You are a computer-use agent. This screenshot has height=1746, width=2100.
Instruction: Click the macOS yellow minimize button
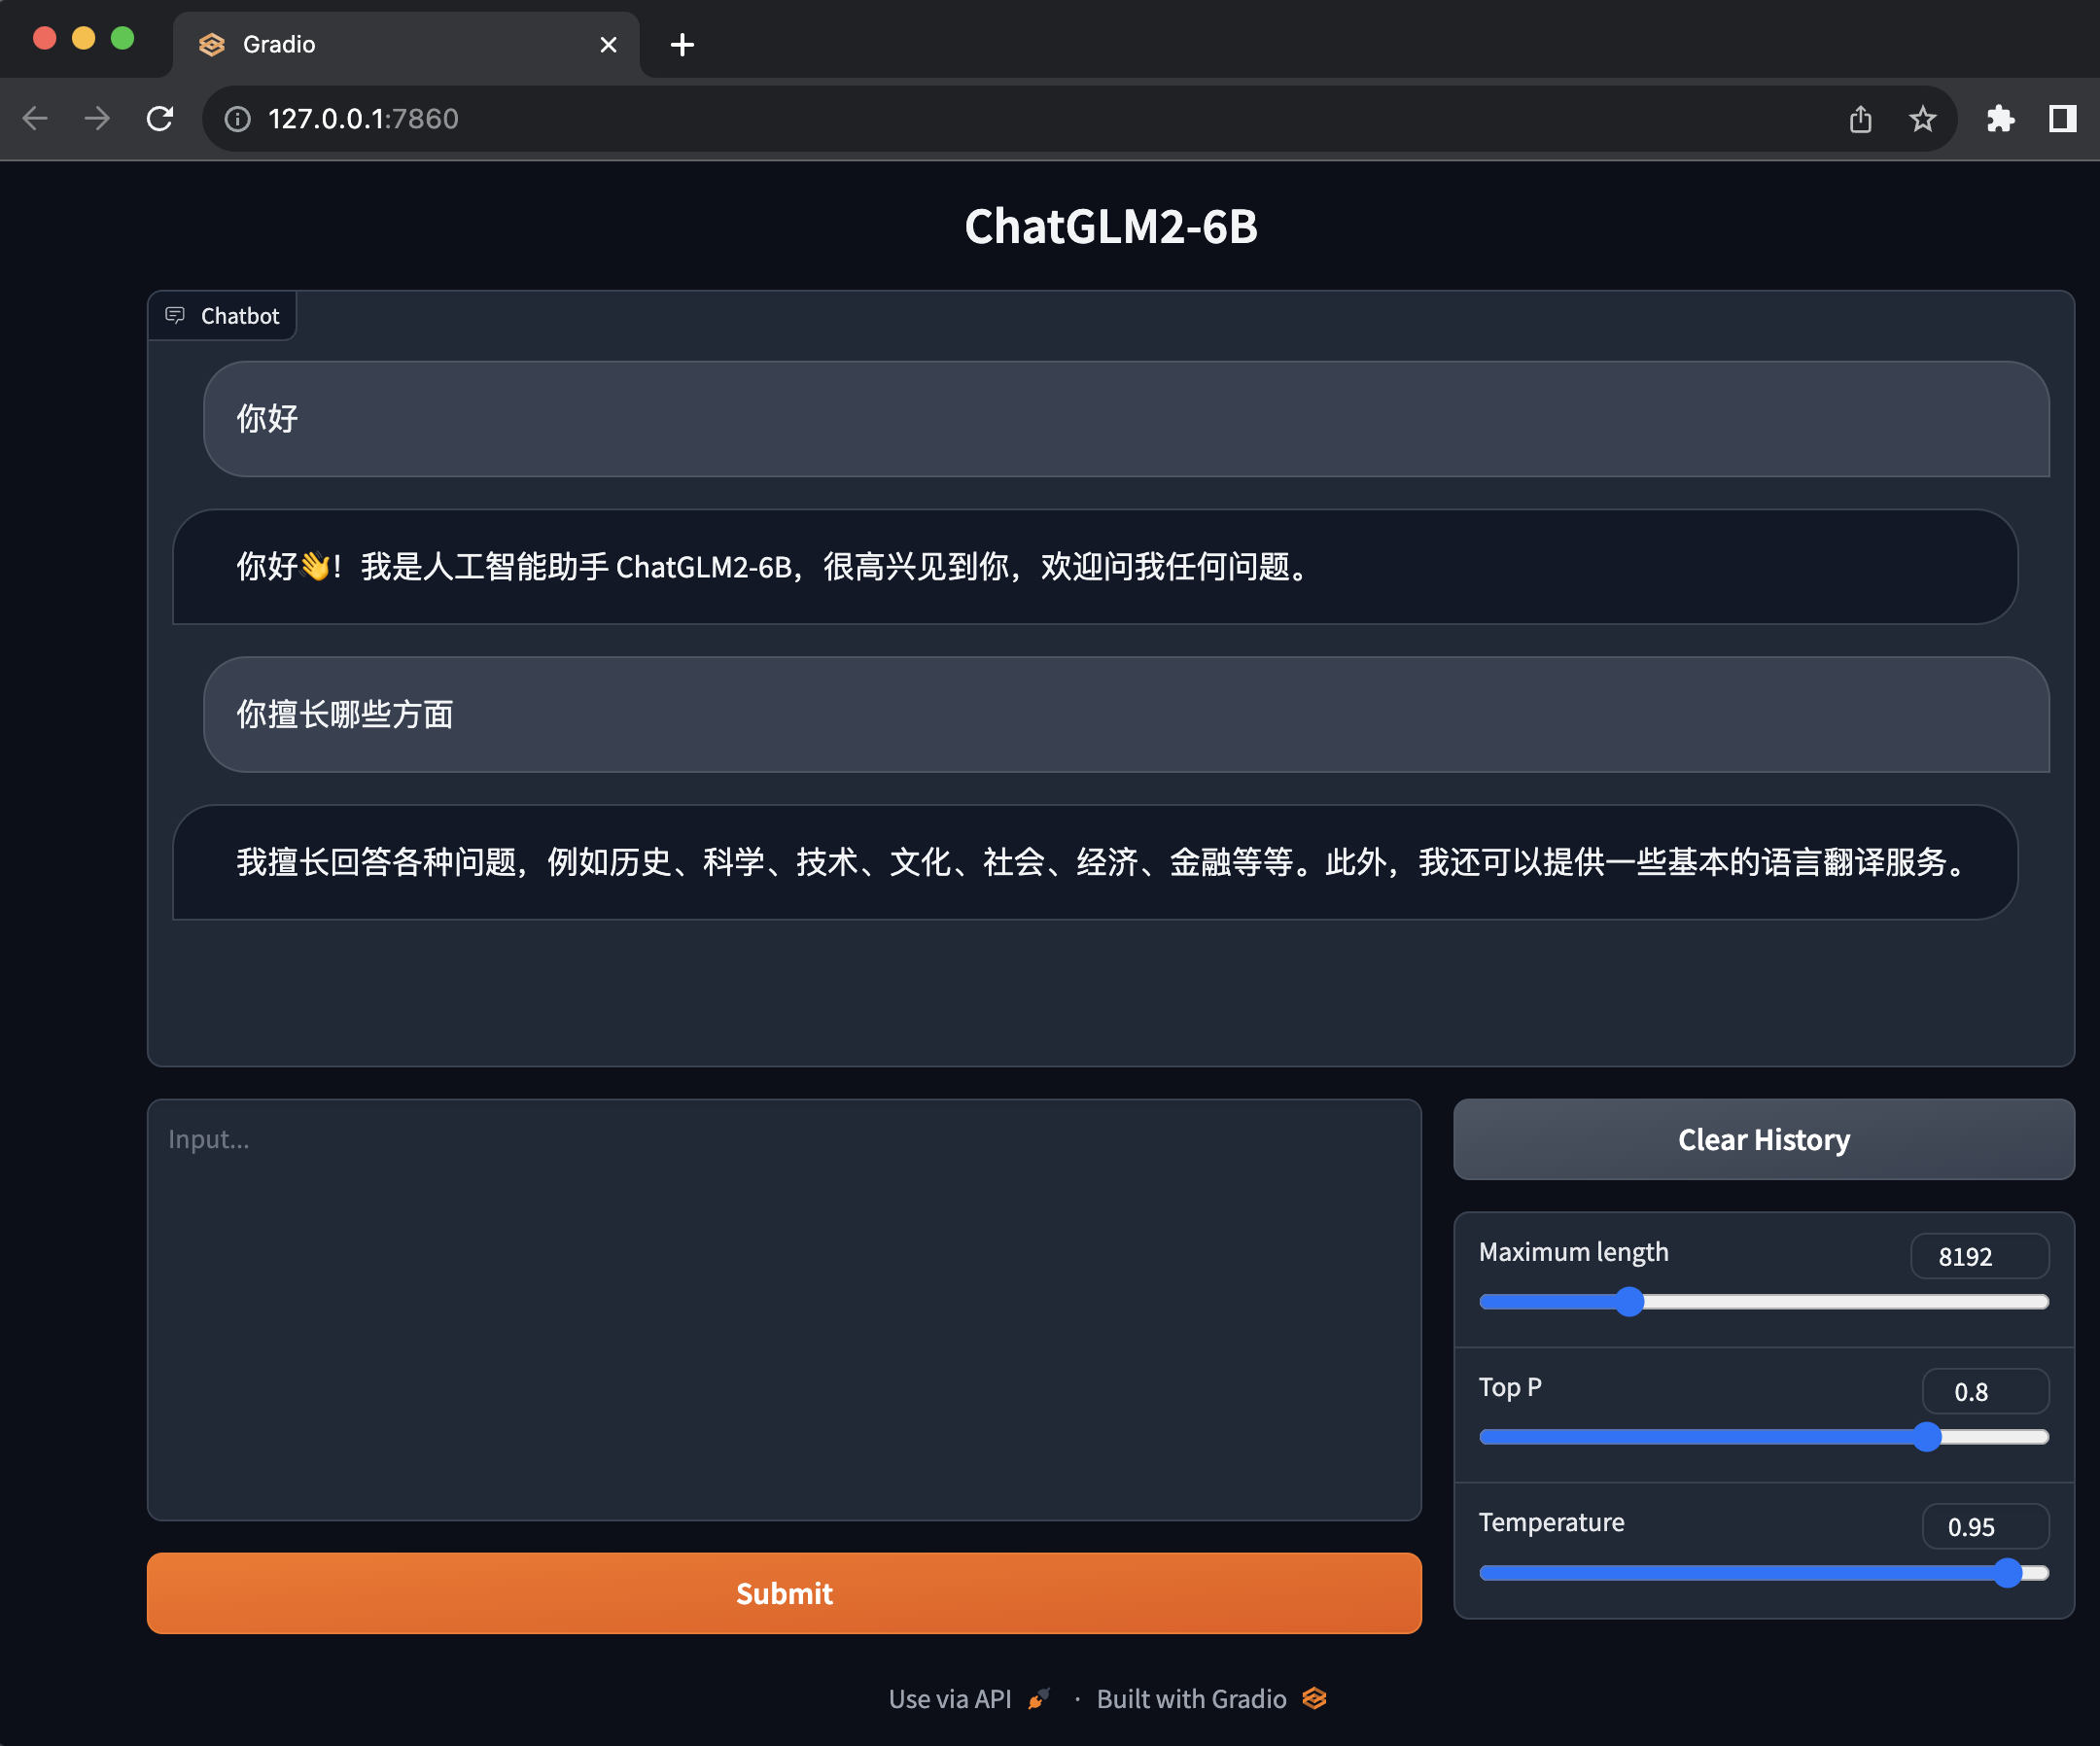[x=83, y=38]
